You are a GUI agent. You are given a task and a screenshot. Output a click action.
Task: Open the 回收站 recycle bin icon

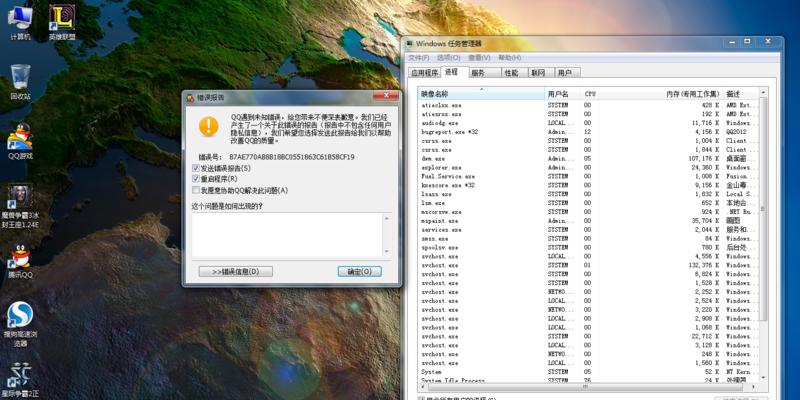[x=20, y=81]
